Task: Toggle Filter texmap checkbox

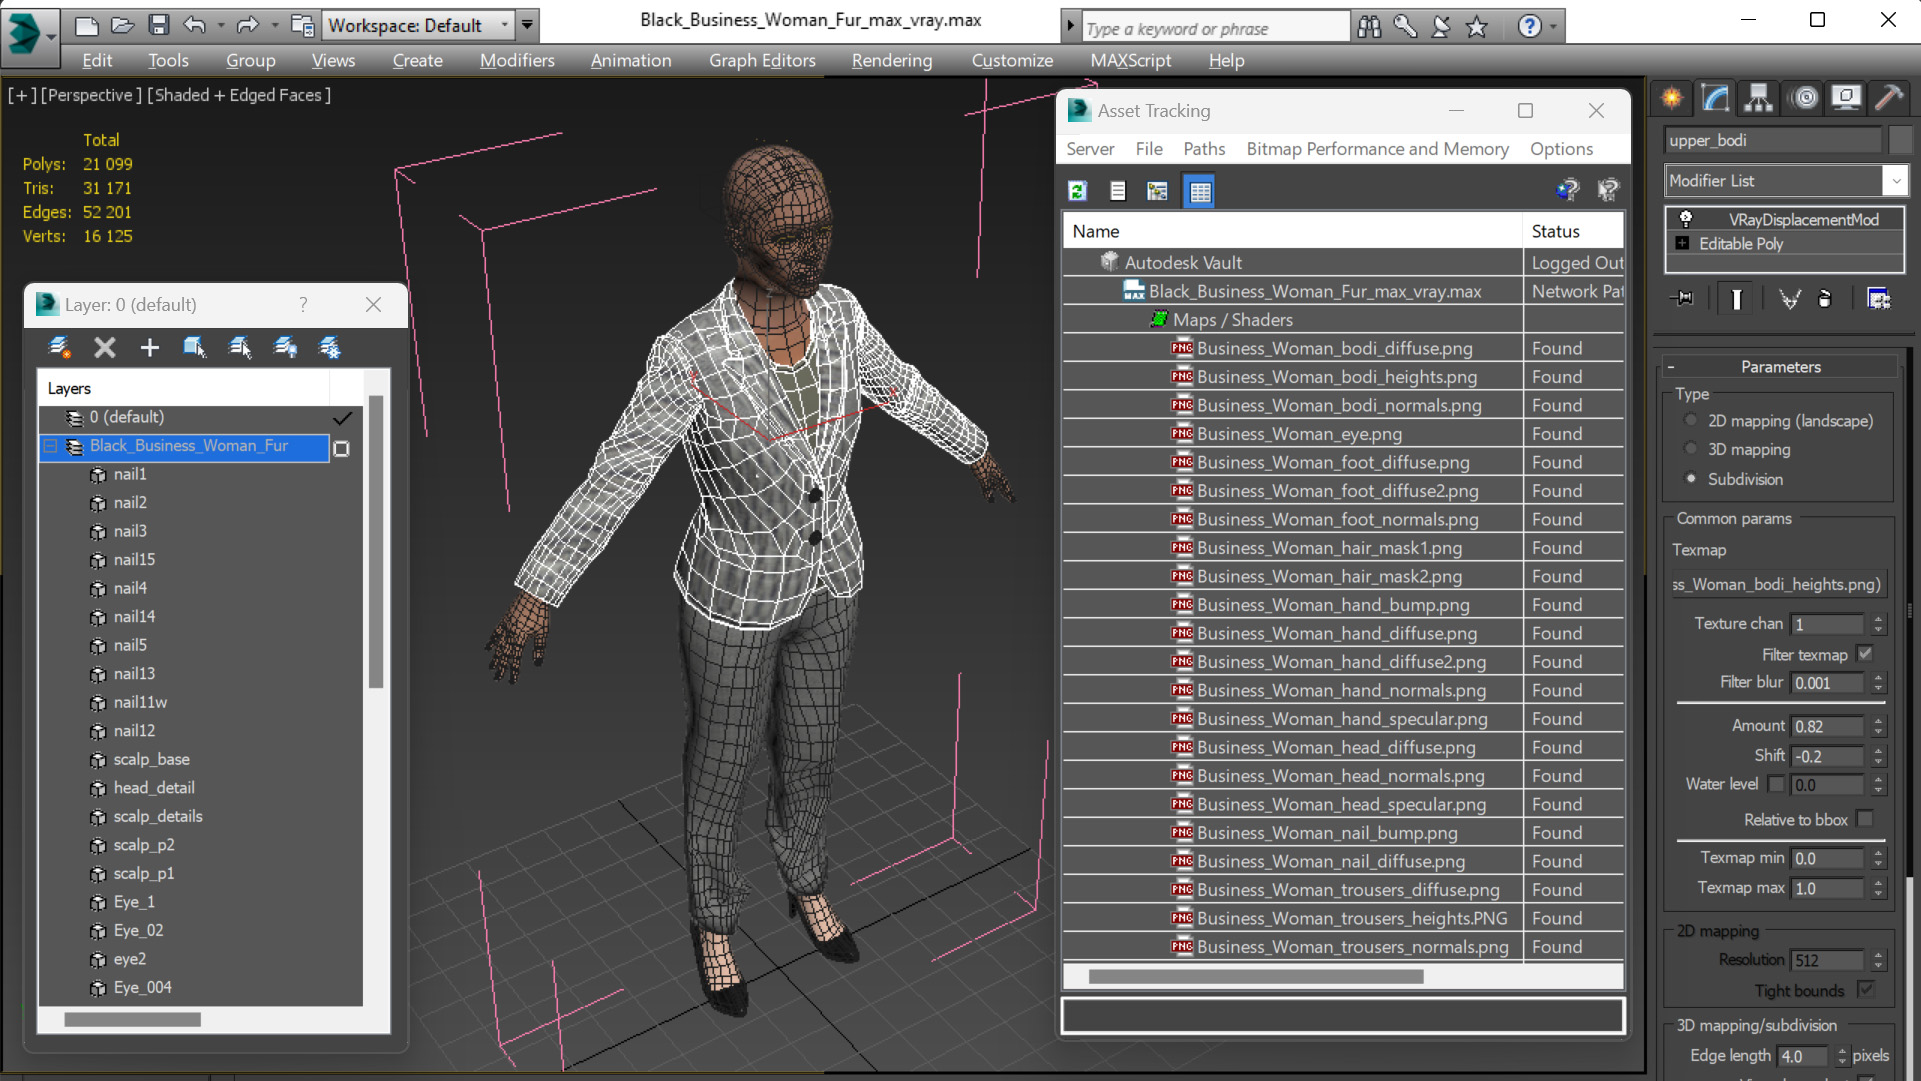Action: pos(1865,654)
